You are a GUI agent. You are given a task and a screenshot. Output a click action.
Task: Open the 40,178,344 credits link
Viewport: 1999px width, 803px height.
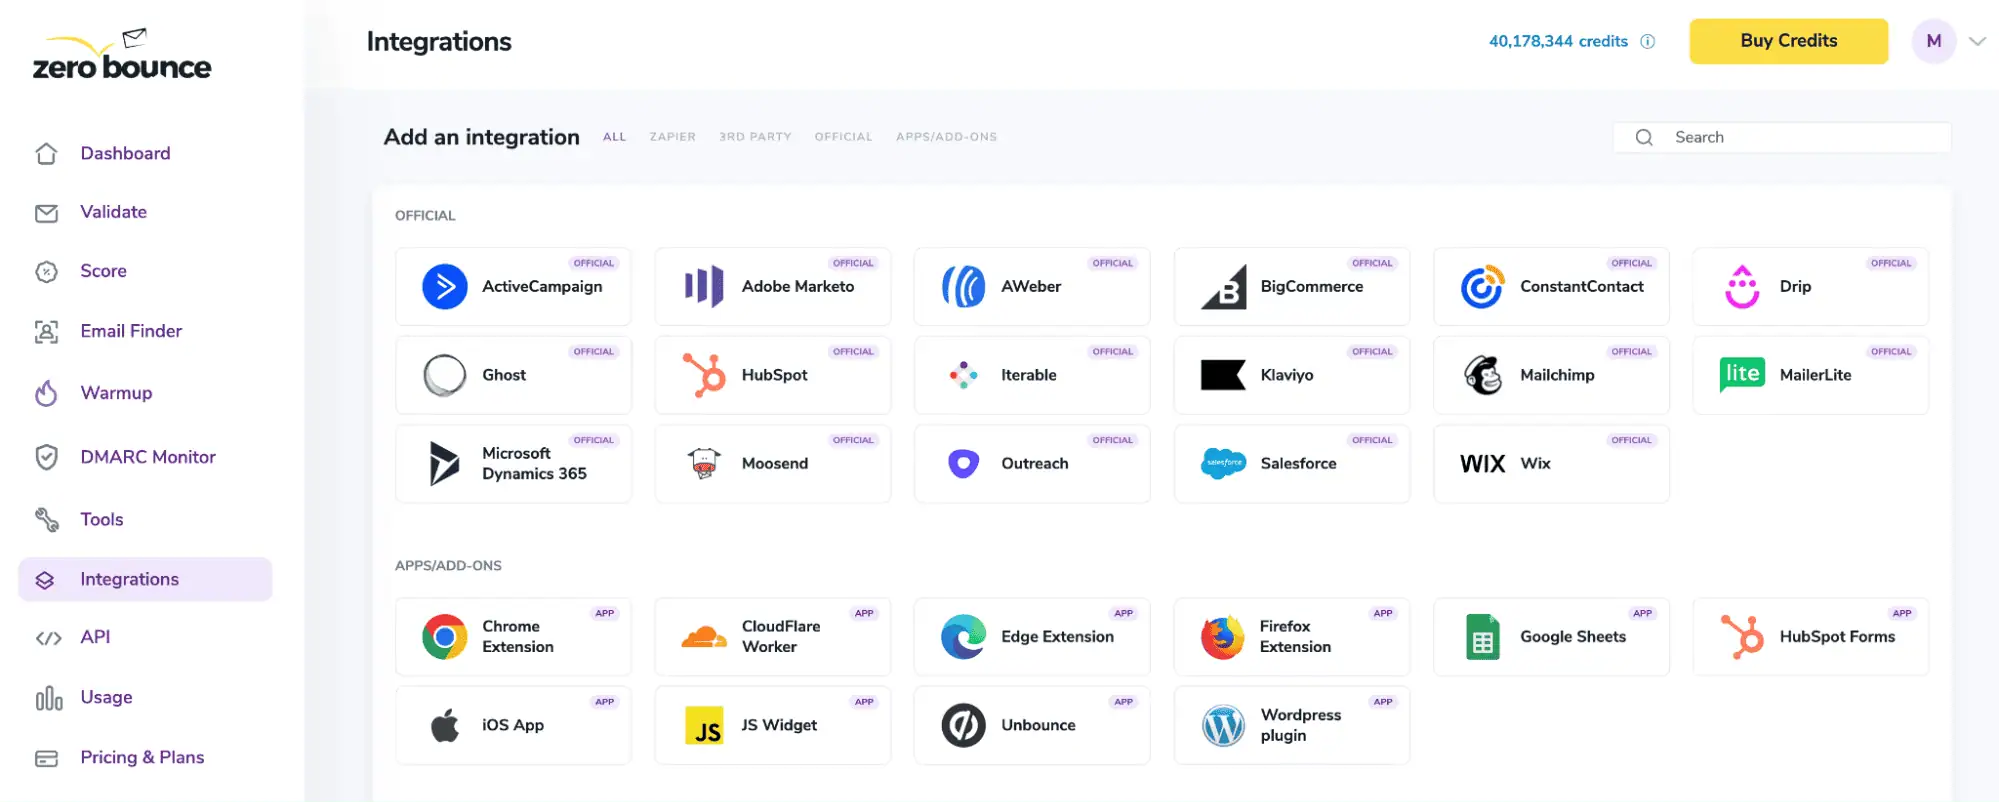tap(1557, 42)
